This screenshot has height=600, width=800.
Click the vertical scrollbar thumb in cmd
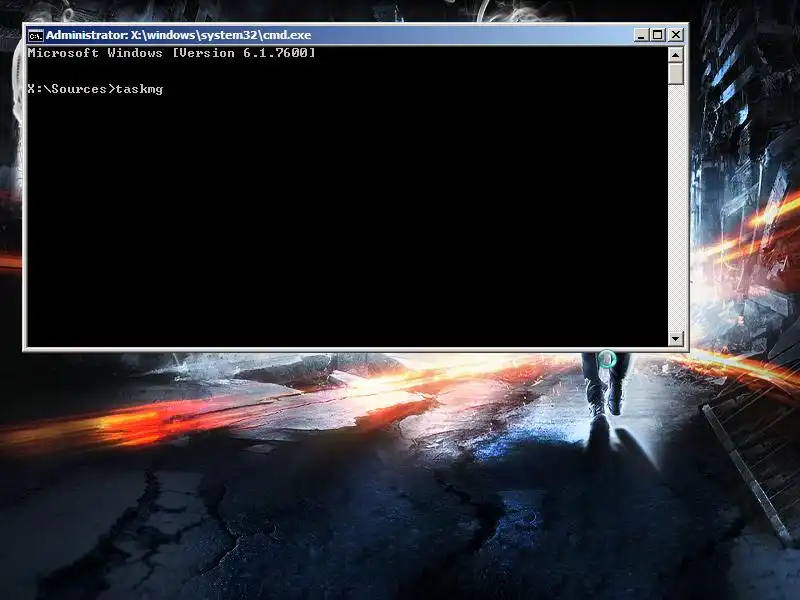click(x=676, y=73)
